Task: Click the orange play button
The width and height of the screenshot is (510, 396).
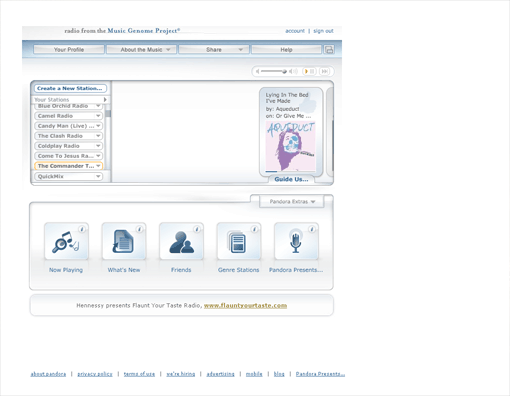Action: coord(306,71)
